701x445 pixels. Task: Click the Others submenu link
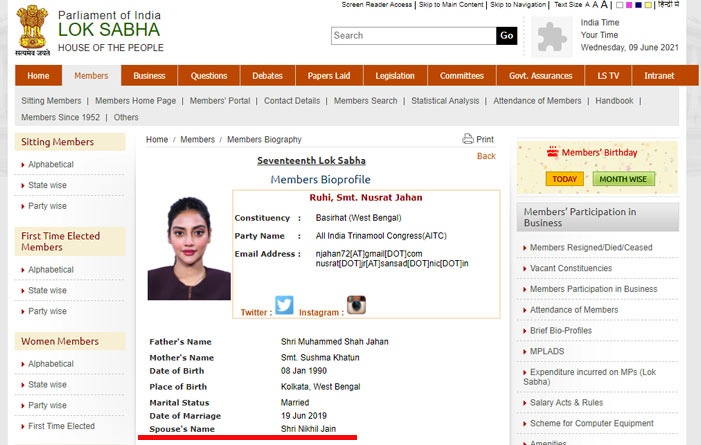(126, 117)
